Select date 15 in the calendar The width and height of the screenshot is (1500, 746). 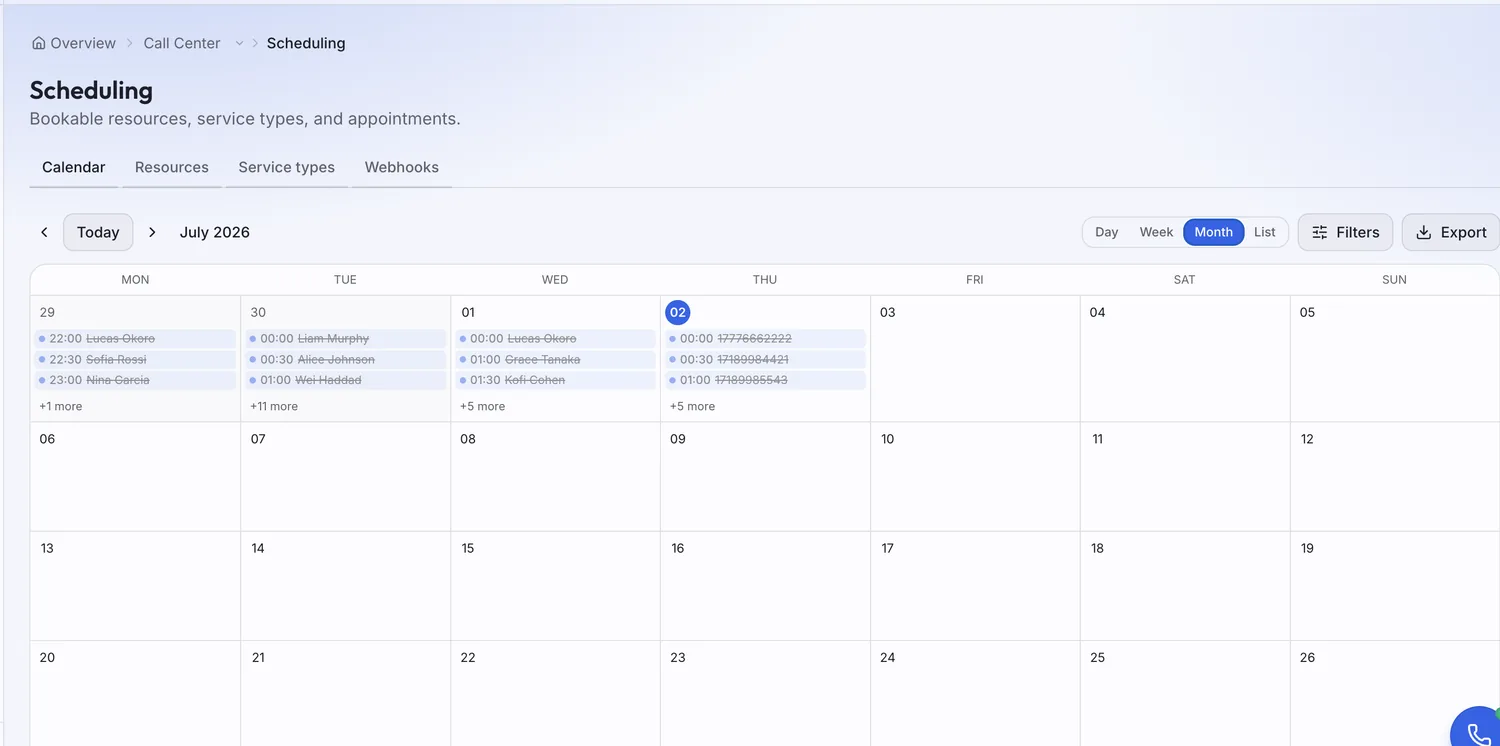coord(468,548)
